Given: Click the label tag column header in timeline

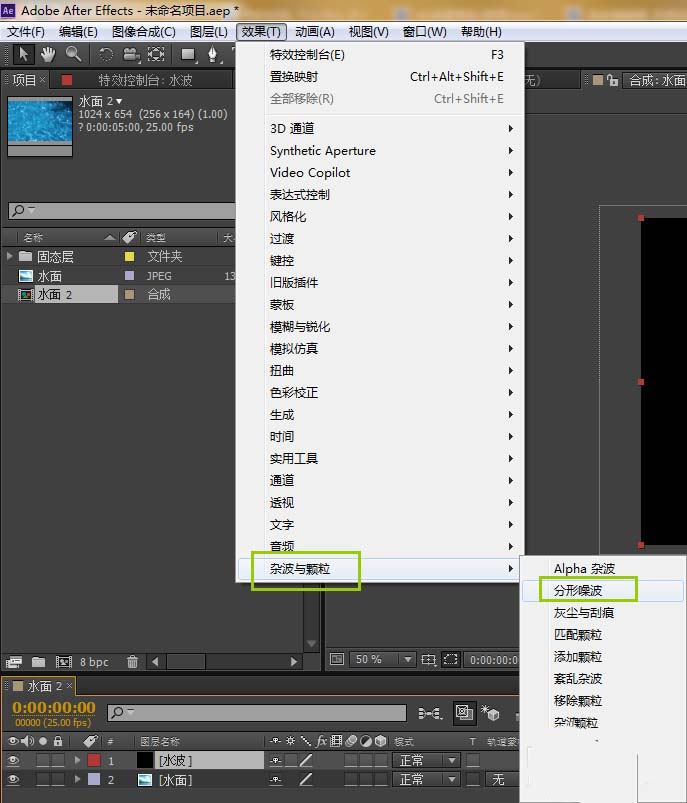Looking at the screenshot, I should pyautogui.click(x=90, y=741).
